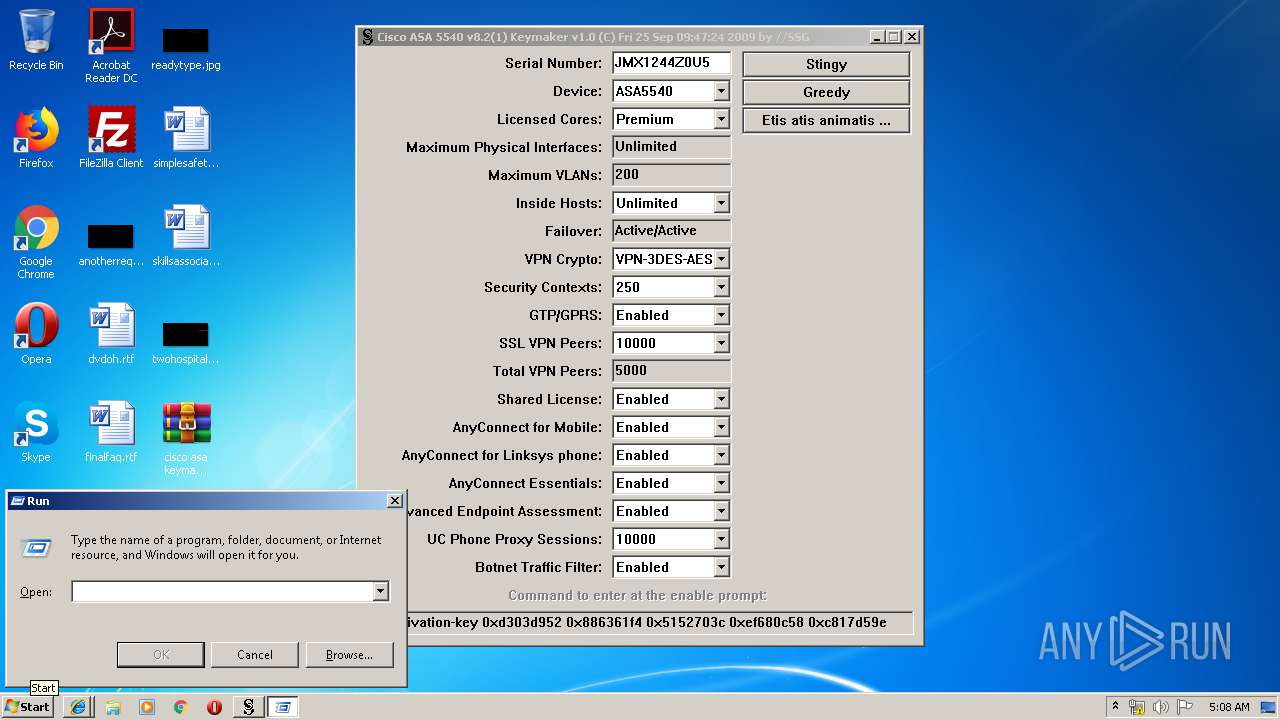This screenshot has width=1280, height=720.
Task: Click Cancel in Run dialog
Action: tap(255, 655)
